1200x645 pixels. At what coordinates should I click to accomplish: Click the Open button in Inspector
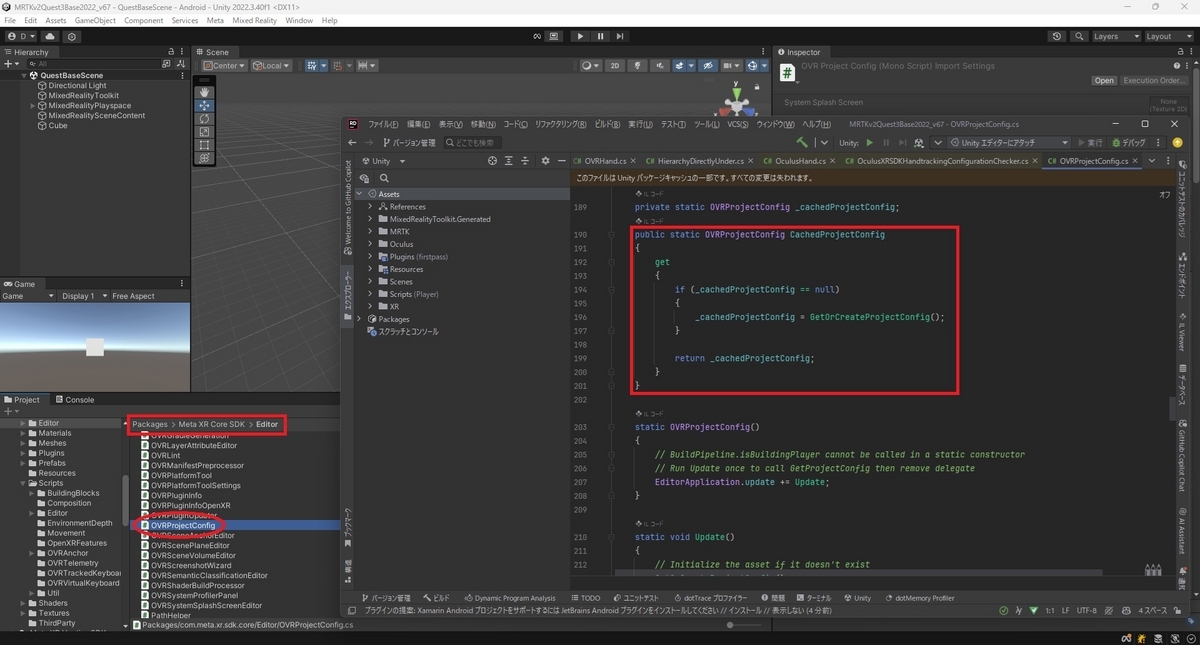1104,80
